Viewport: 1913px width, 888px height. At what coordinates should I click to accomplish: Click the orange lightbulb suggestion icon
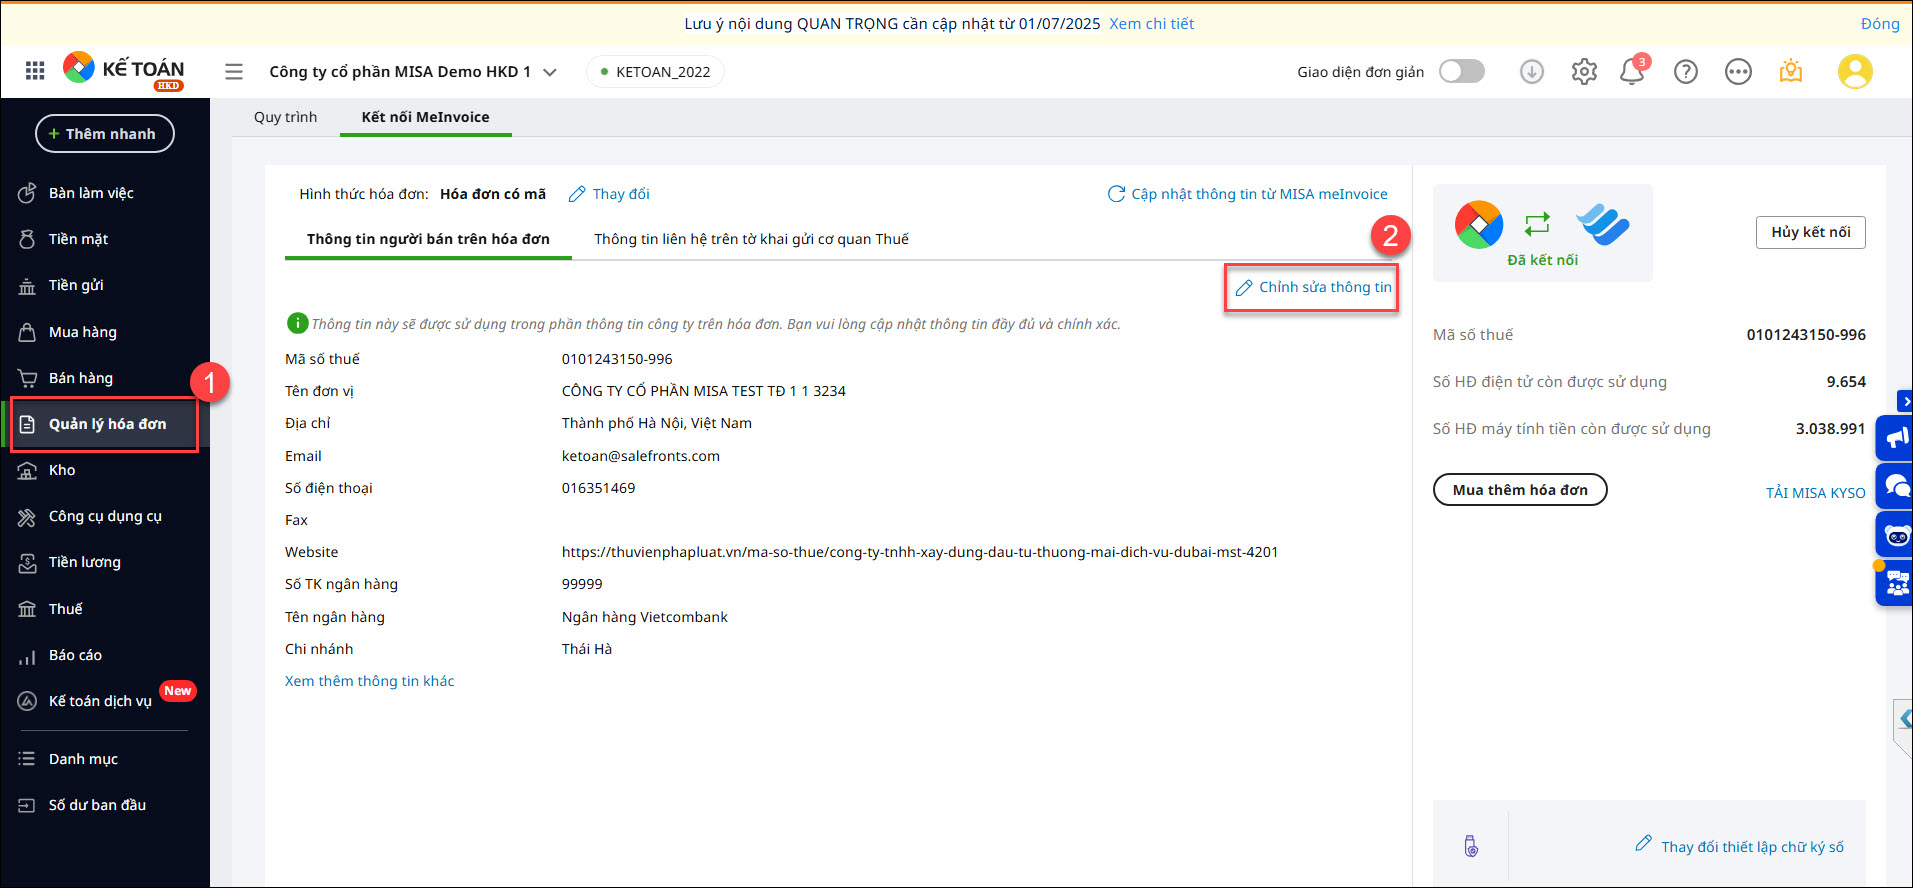(x=1791, y=72)
